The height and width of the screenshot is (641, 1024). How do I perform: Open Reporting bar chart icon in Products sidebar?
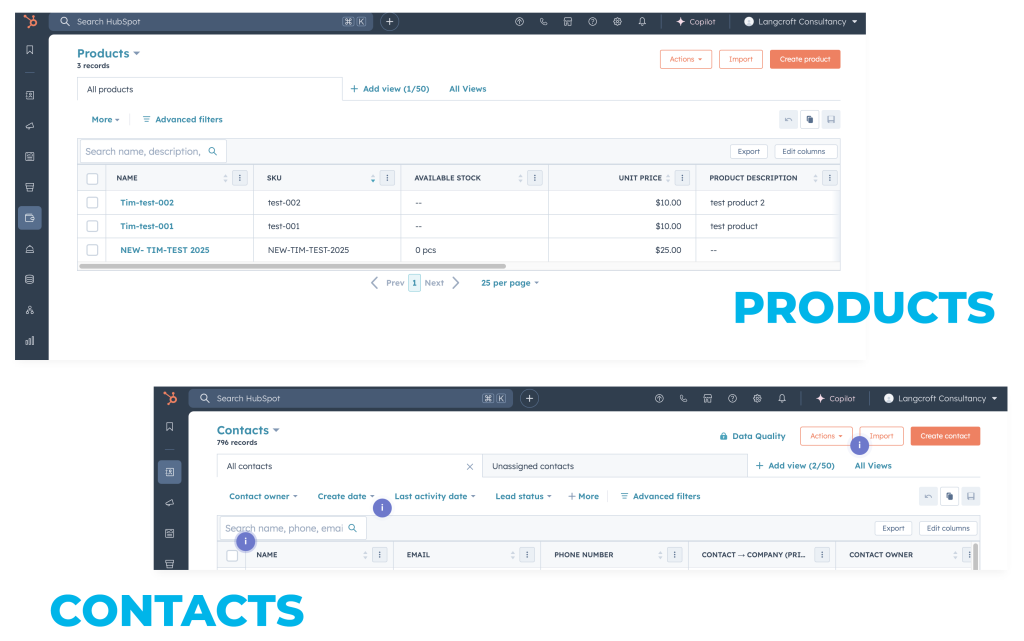point(30,341)
